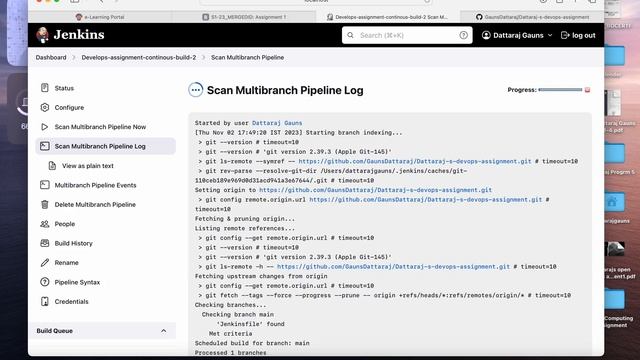This screenshot has width=640, height=360.
Task: Click the Scan Multibranch Pipeline breadcrumb
Action: pyautogui.click(x=247, y=58)
